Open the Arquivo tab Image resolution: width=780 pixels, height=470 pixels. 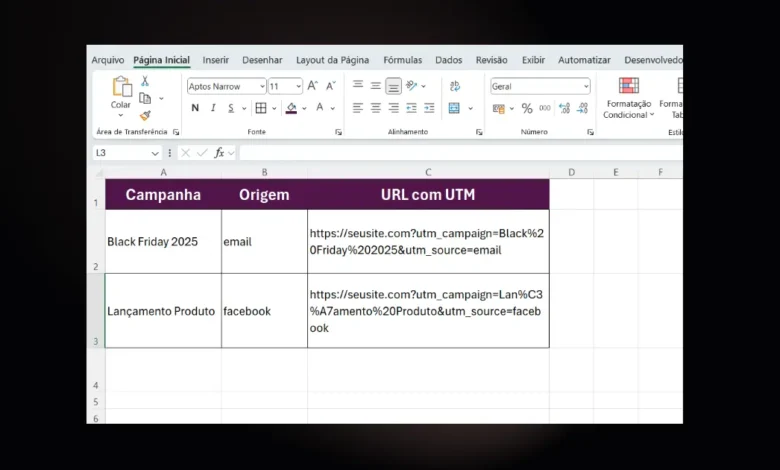[x=107, y=60]
